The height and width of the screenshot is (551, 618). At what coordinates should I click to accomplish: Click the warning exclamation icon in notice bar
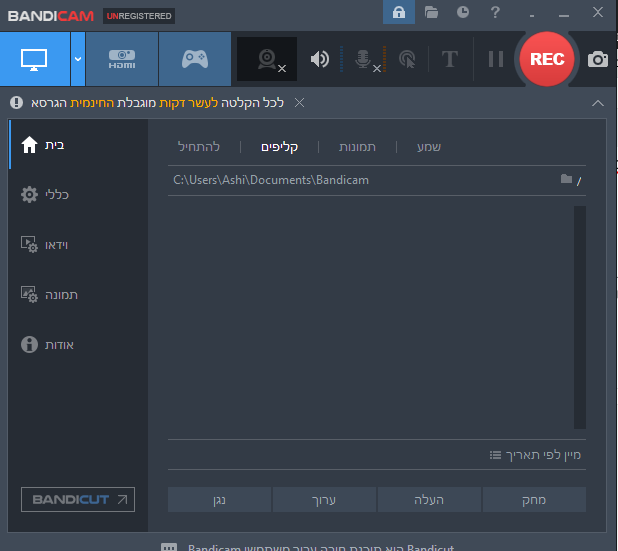click(x=16, y=103)
